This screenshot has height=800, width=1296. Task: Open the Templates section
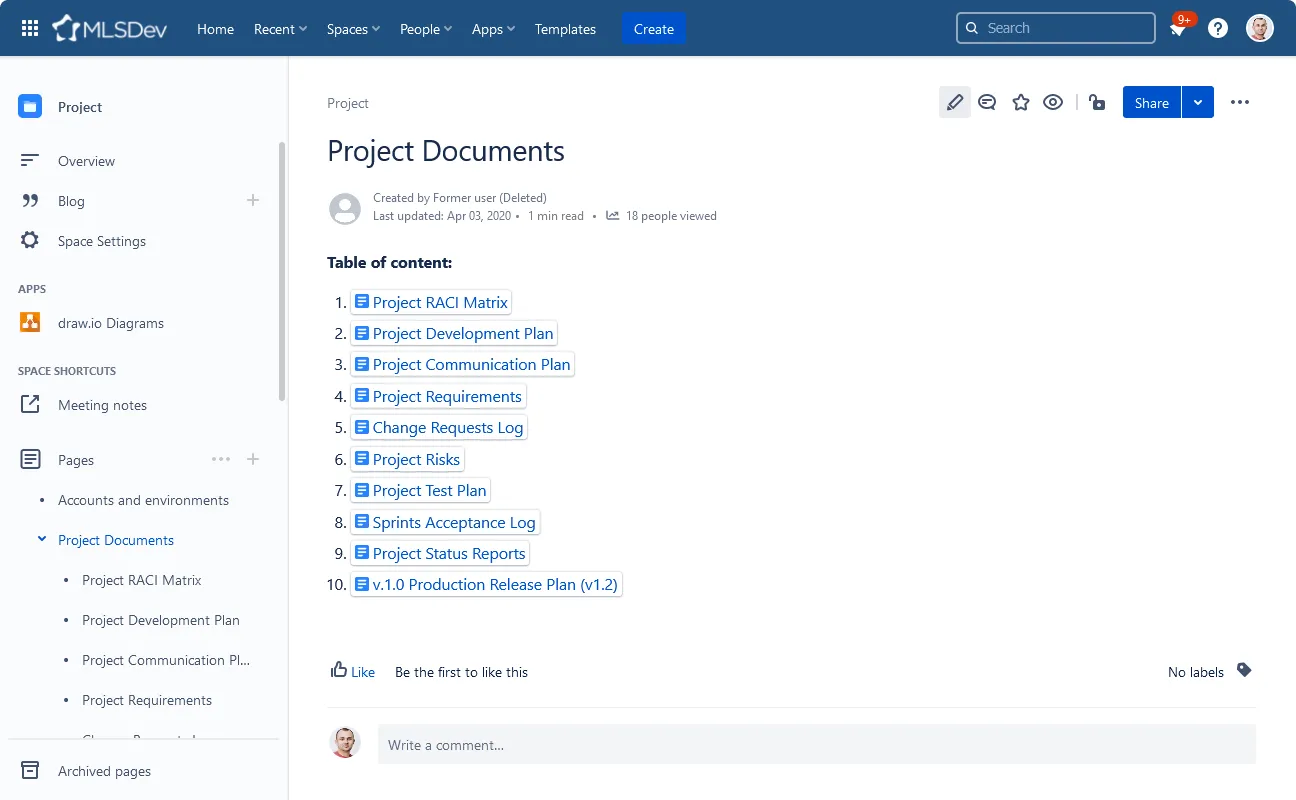565,29
